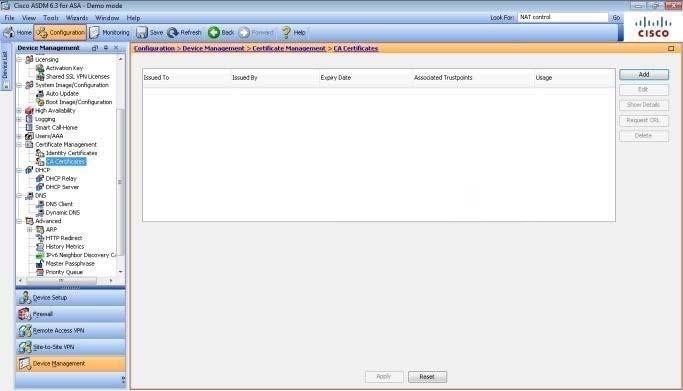Collapse System Image/Configuration node
Viewport: 683px width, 391px height.
[x=19, y=85]
